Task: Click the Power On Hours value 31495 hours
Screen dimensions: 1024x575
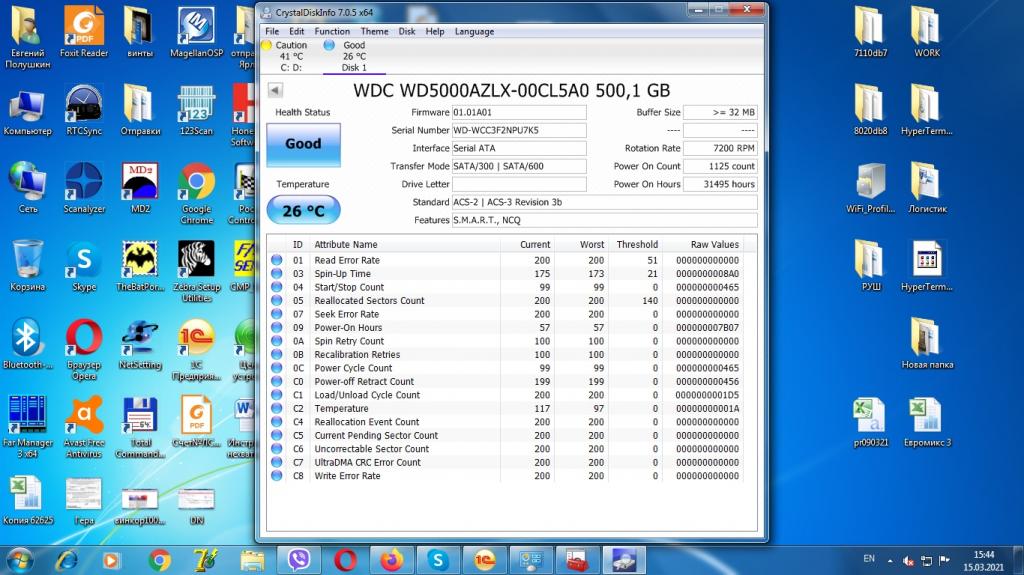Action: coord(720,184)
